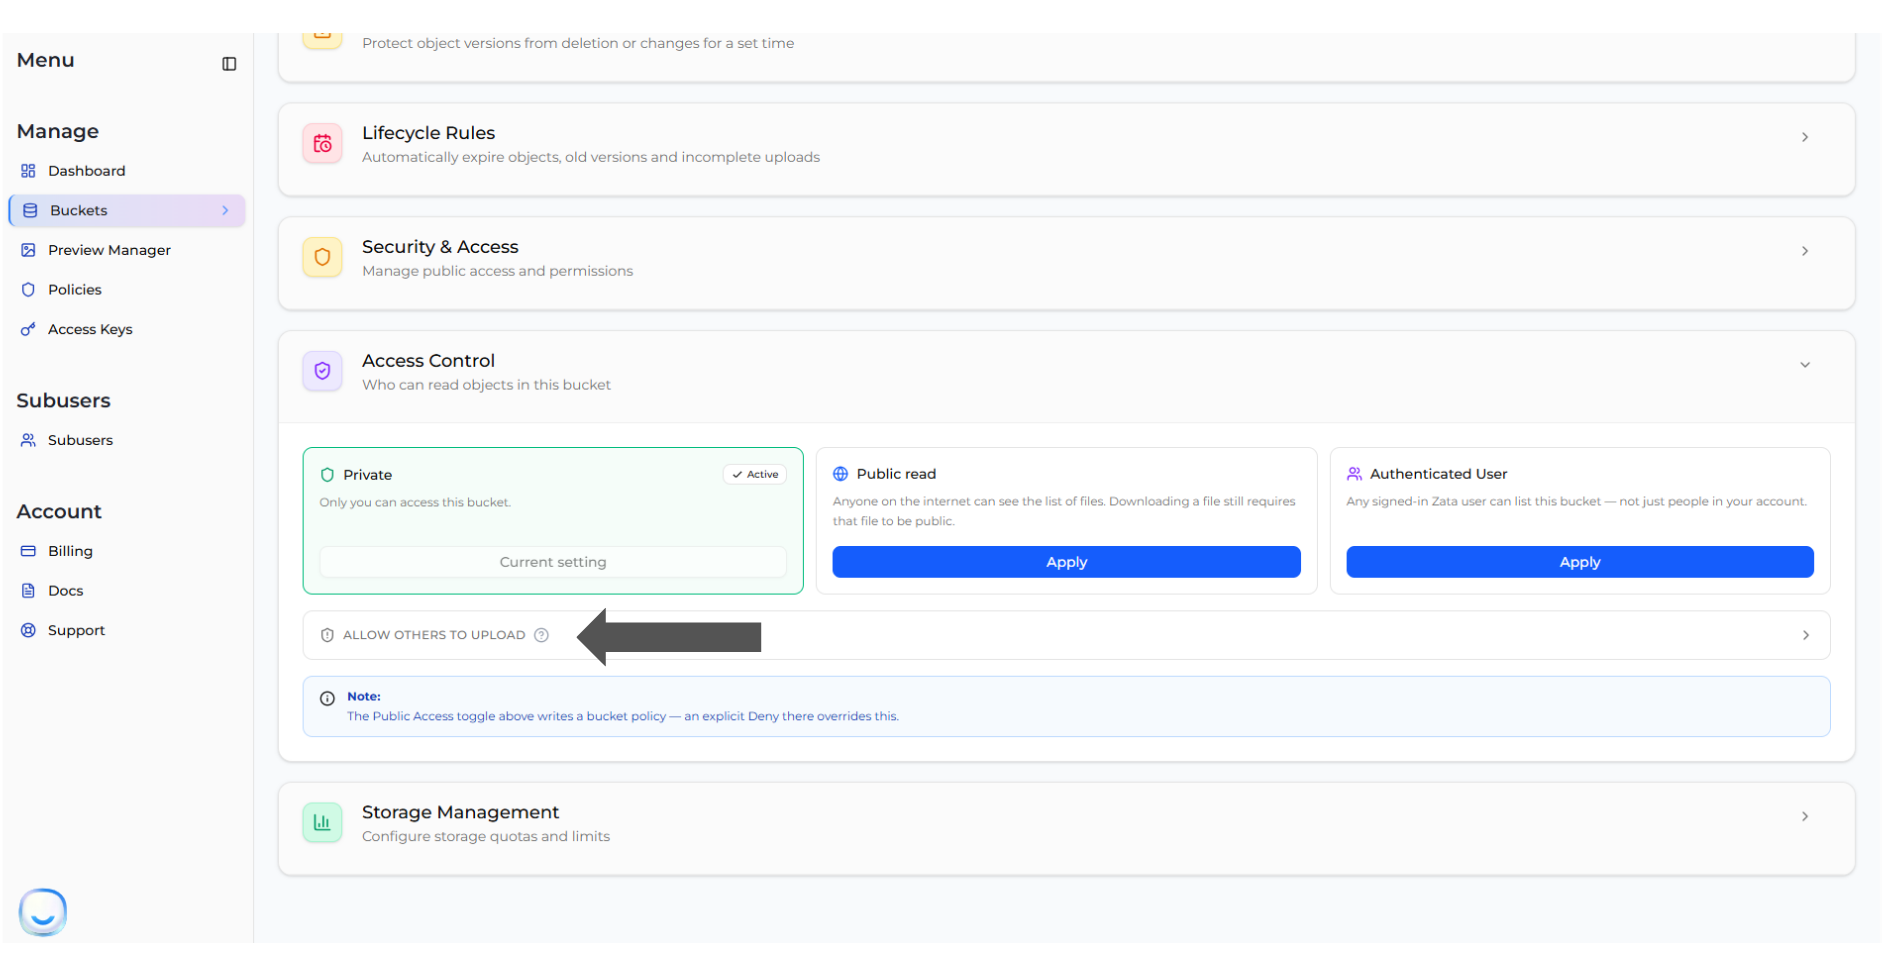Click the Current setting button
This screenshot has width=1882, height=975.
tap(553, 562)
